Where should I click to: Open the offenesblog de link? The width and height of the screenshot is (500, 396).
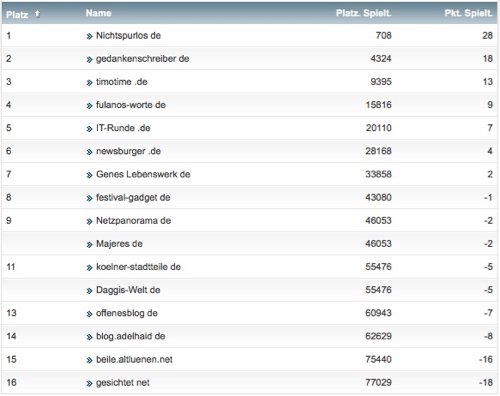pos(127,313)
